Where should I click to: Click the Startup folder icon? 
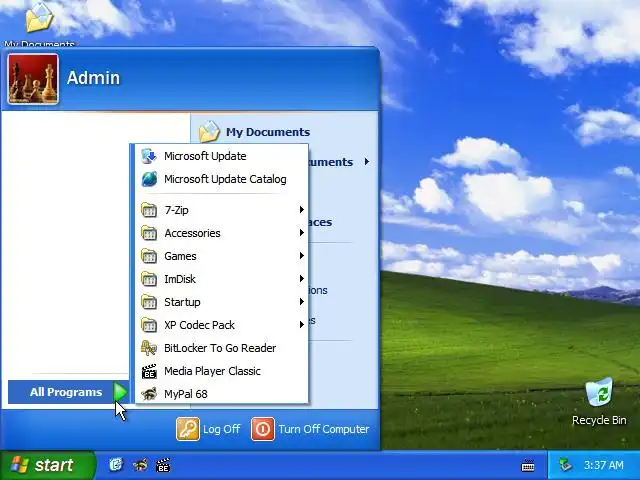(149, 302)
